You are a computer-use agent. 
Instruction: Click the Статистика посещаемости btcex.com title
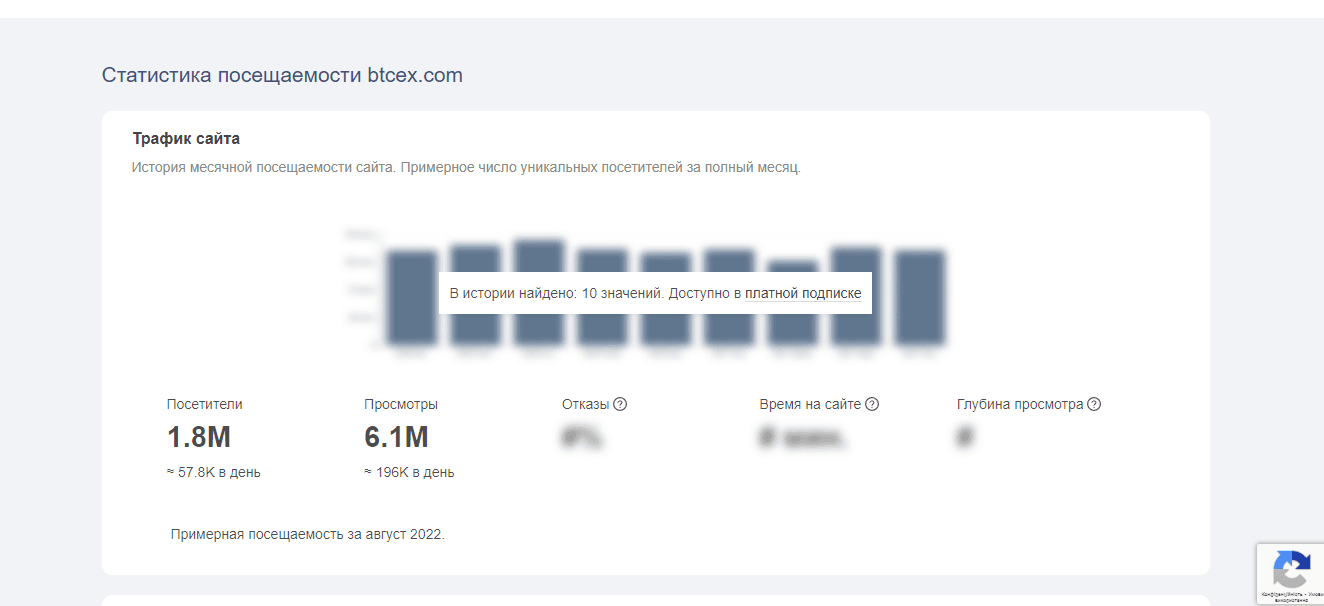tap(282, 74)
